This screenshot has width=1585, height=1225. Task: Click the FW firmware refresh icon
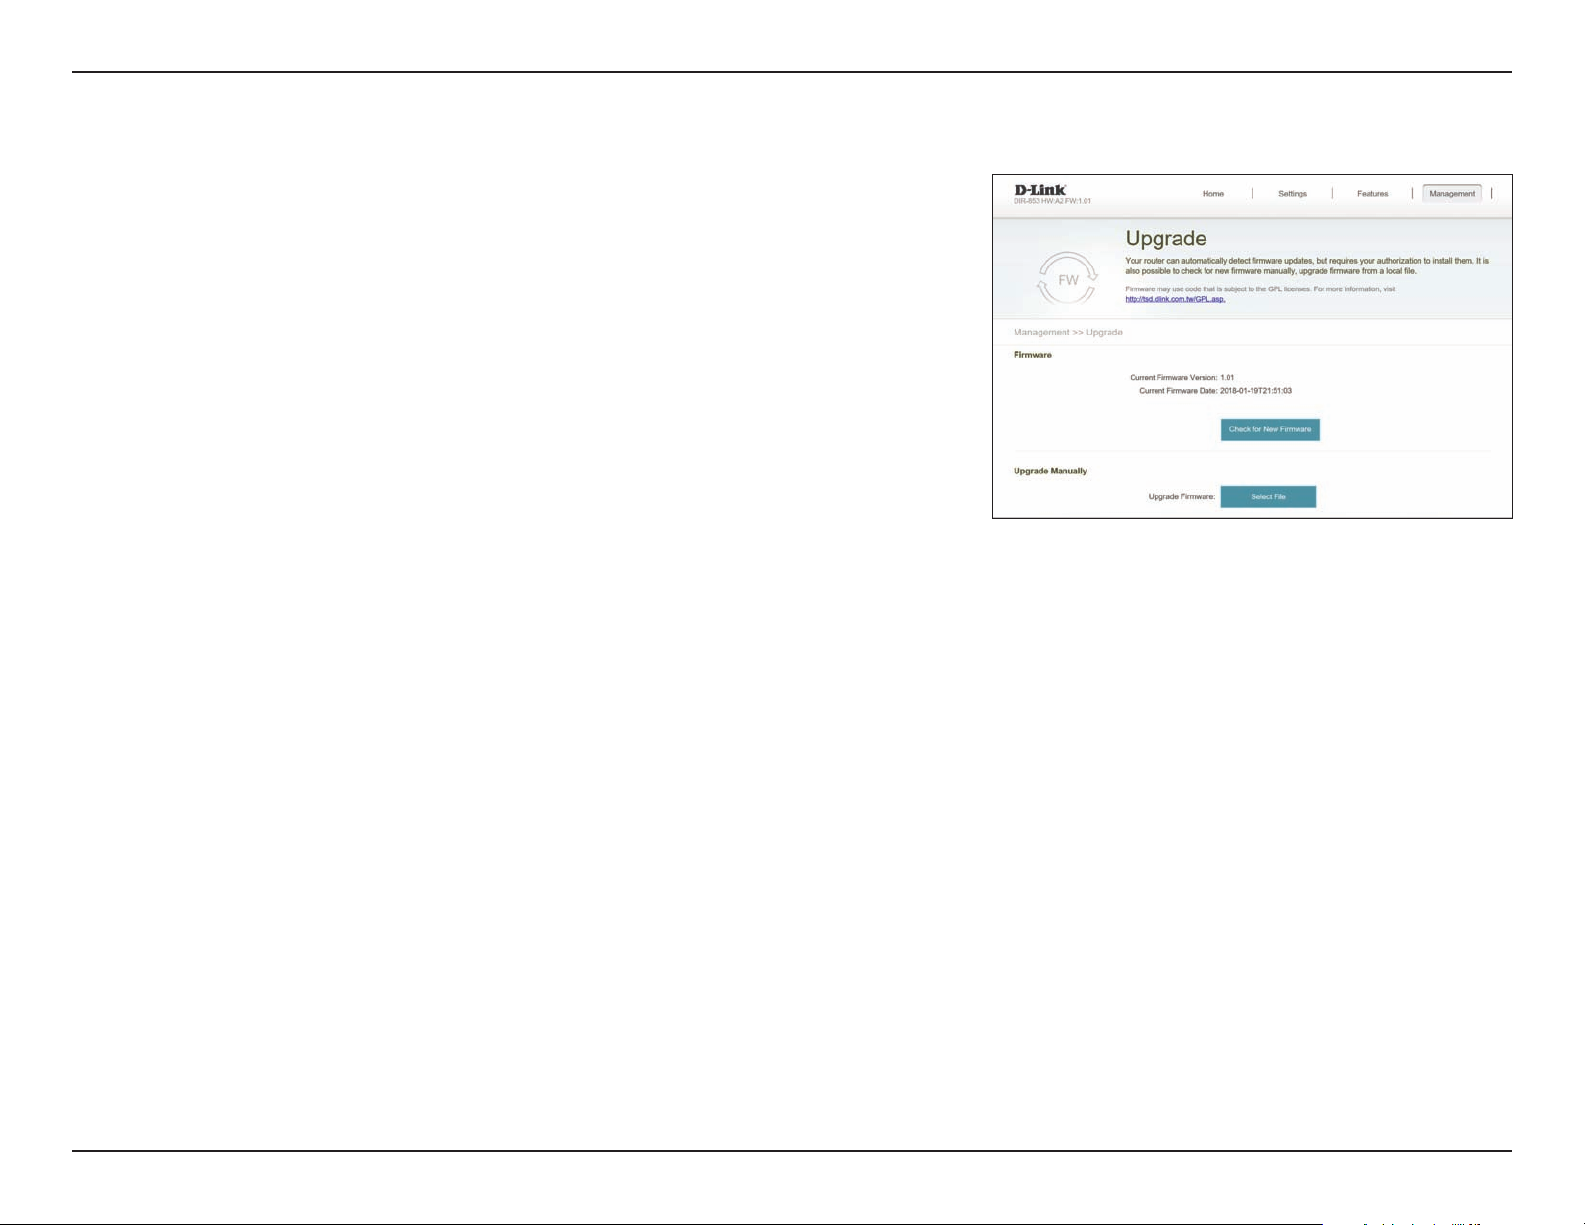click(1068, 279)
